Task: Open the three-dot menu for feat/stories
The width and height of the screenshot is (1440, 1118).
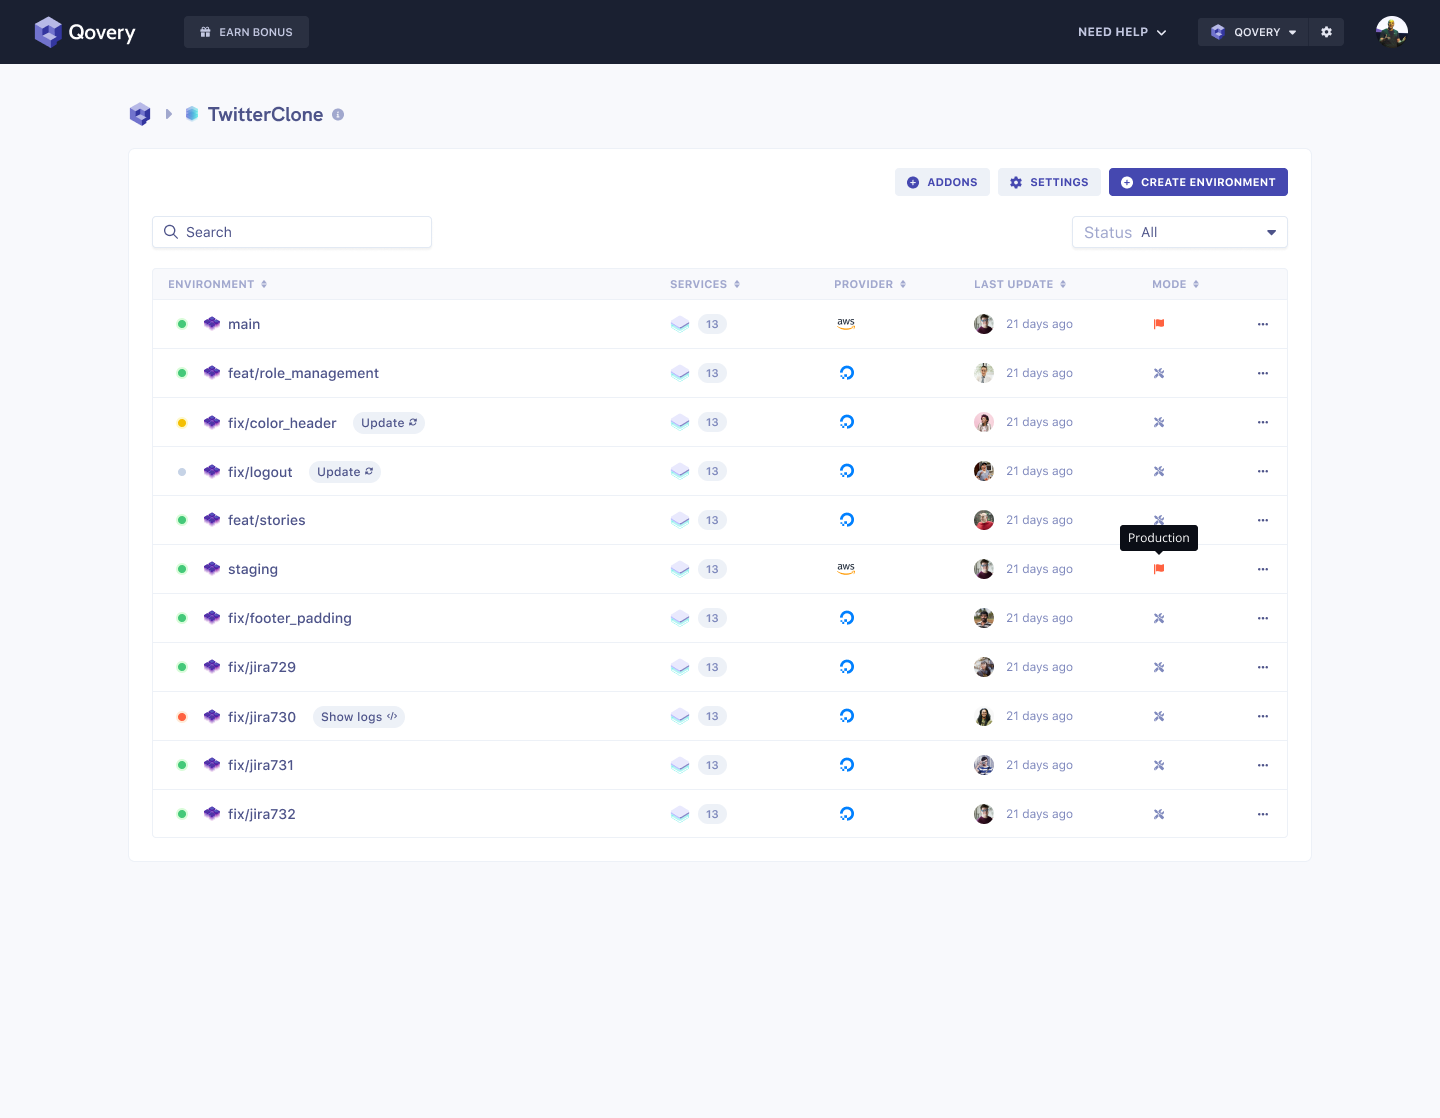Action: [x=1263, y=520]
